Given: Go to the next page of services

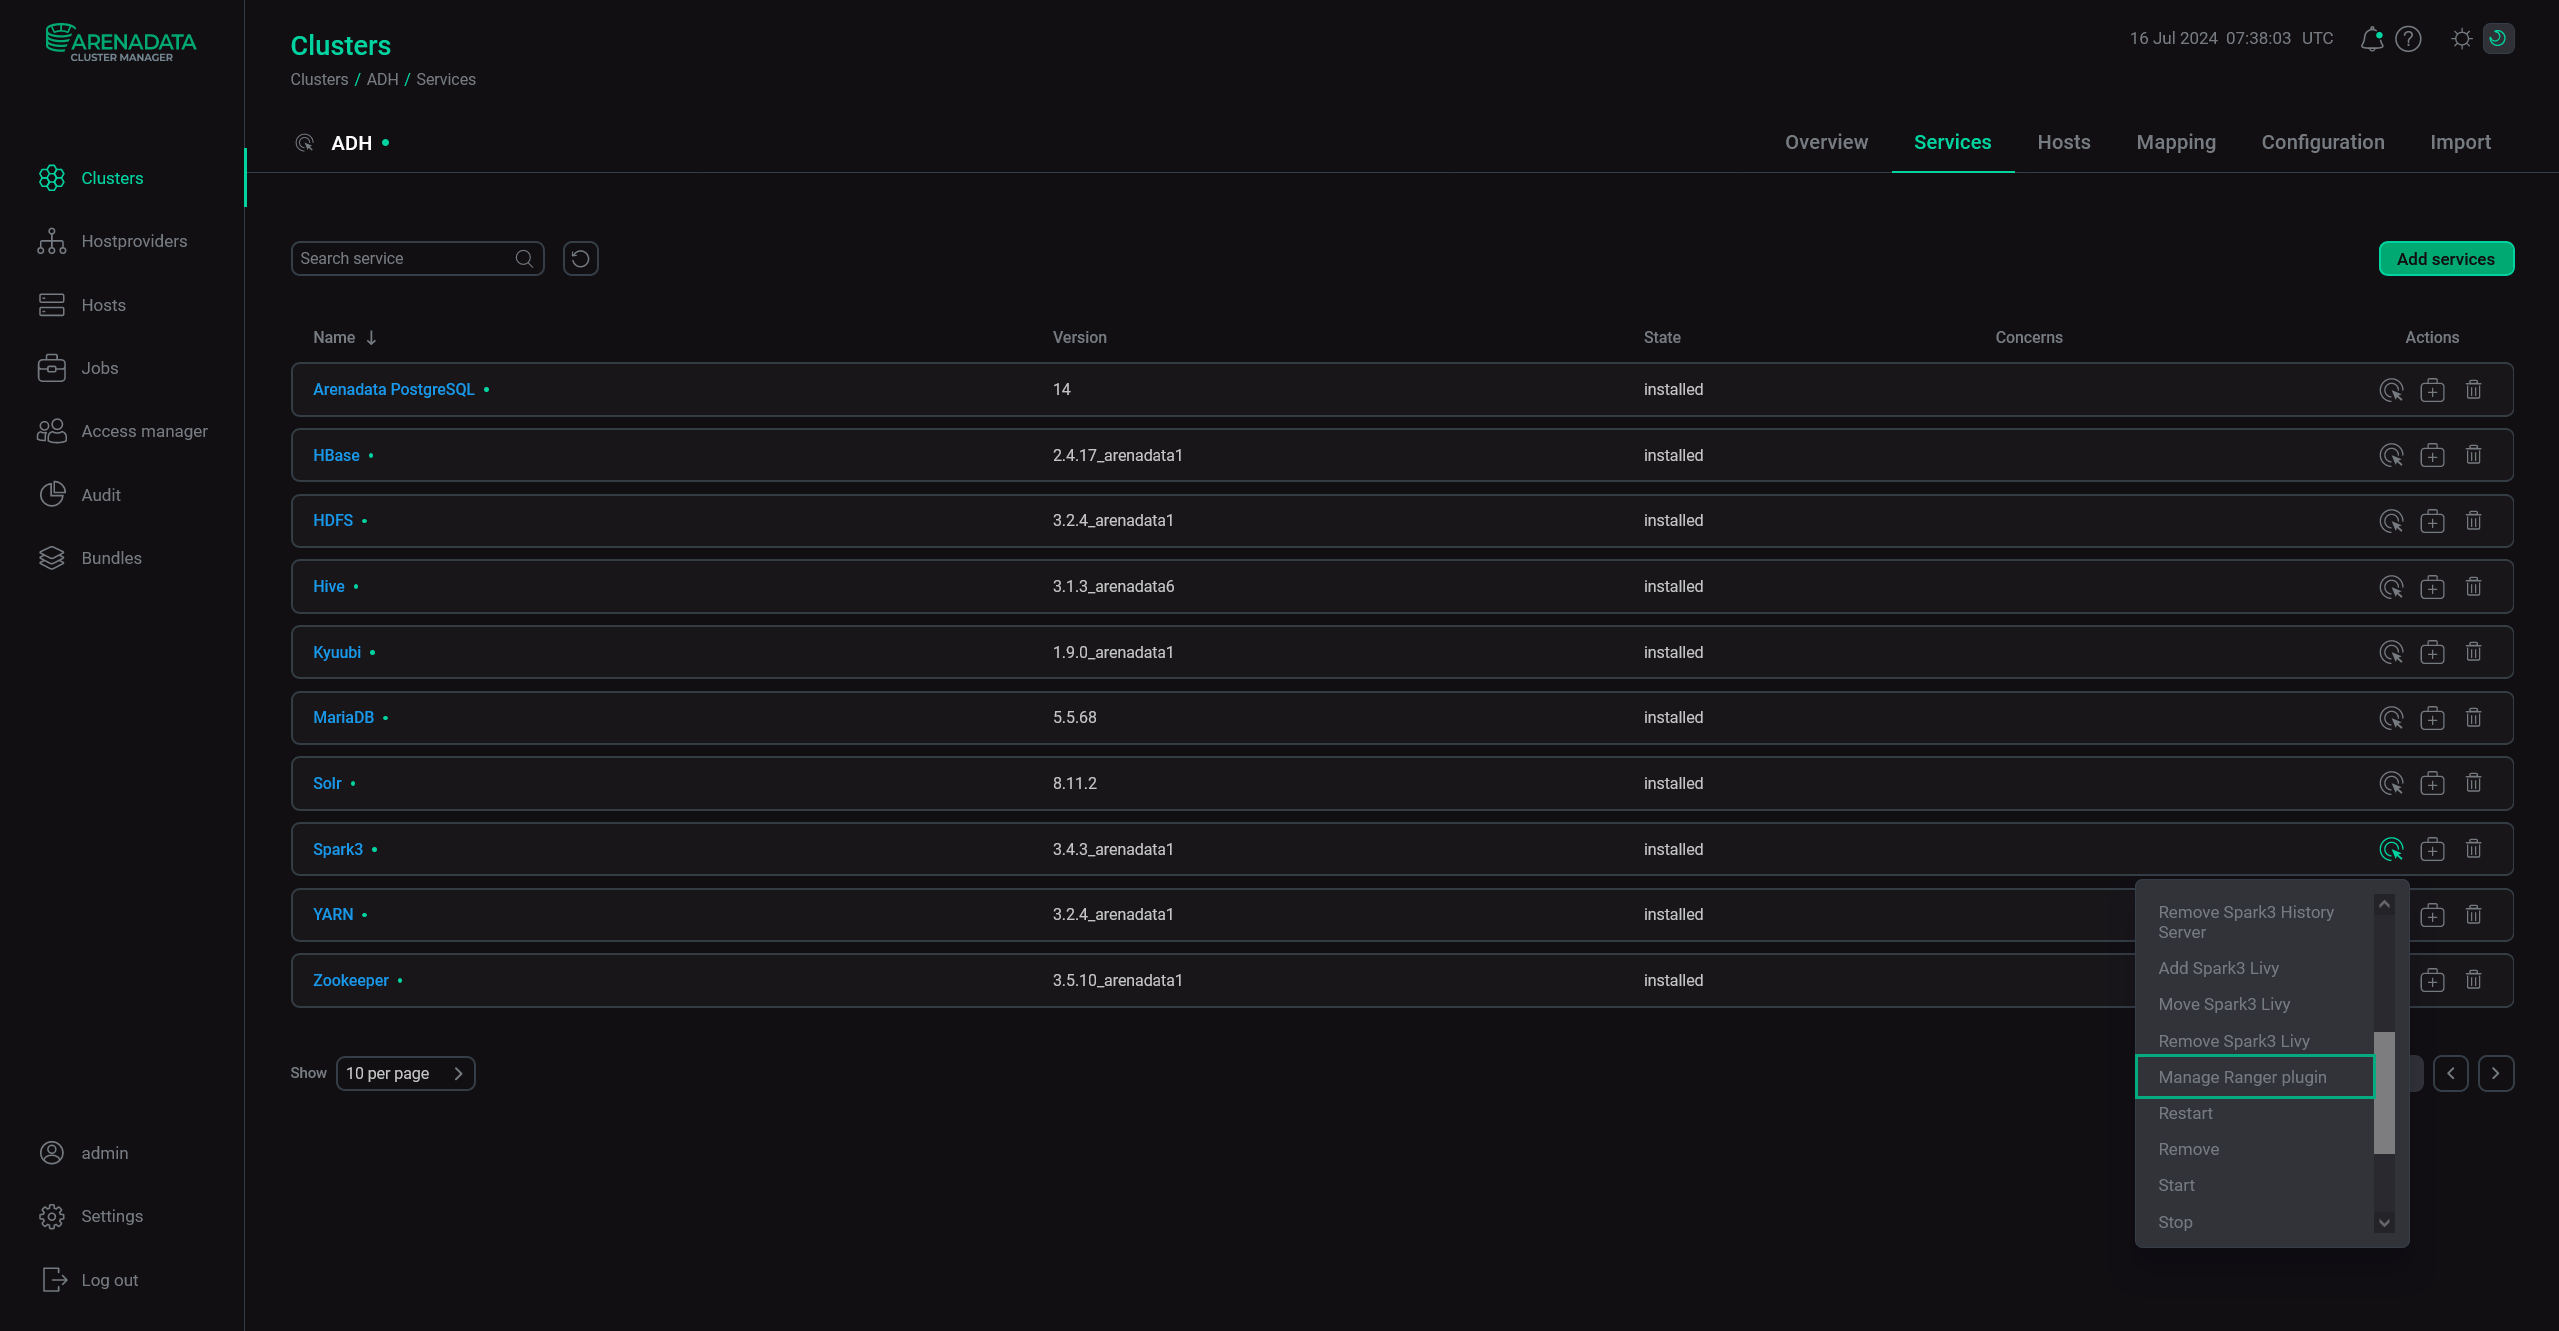Looking at the screenshot, I should point(2496,1074).
